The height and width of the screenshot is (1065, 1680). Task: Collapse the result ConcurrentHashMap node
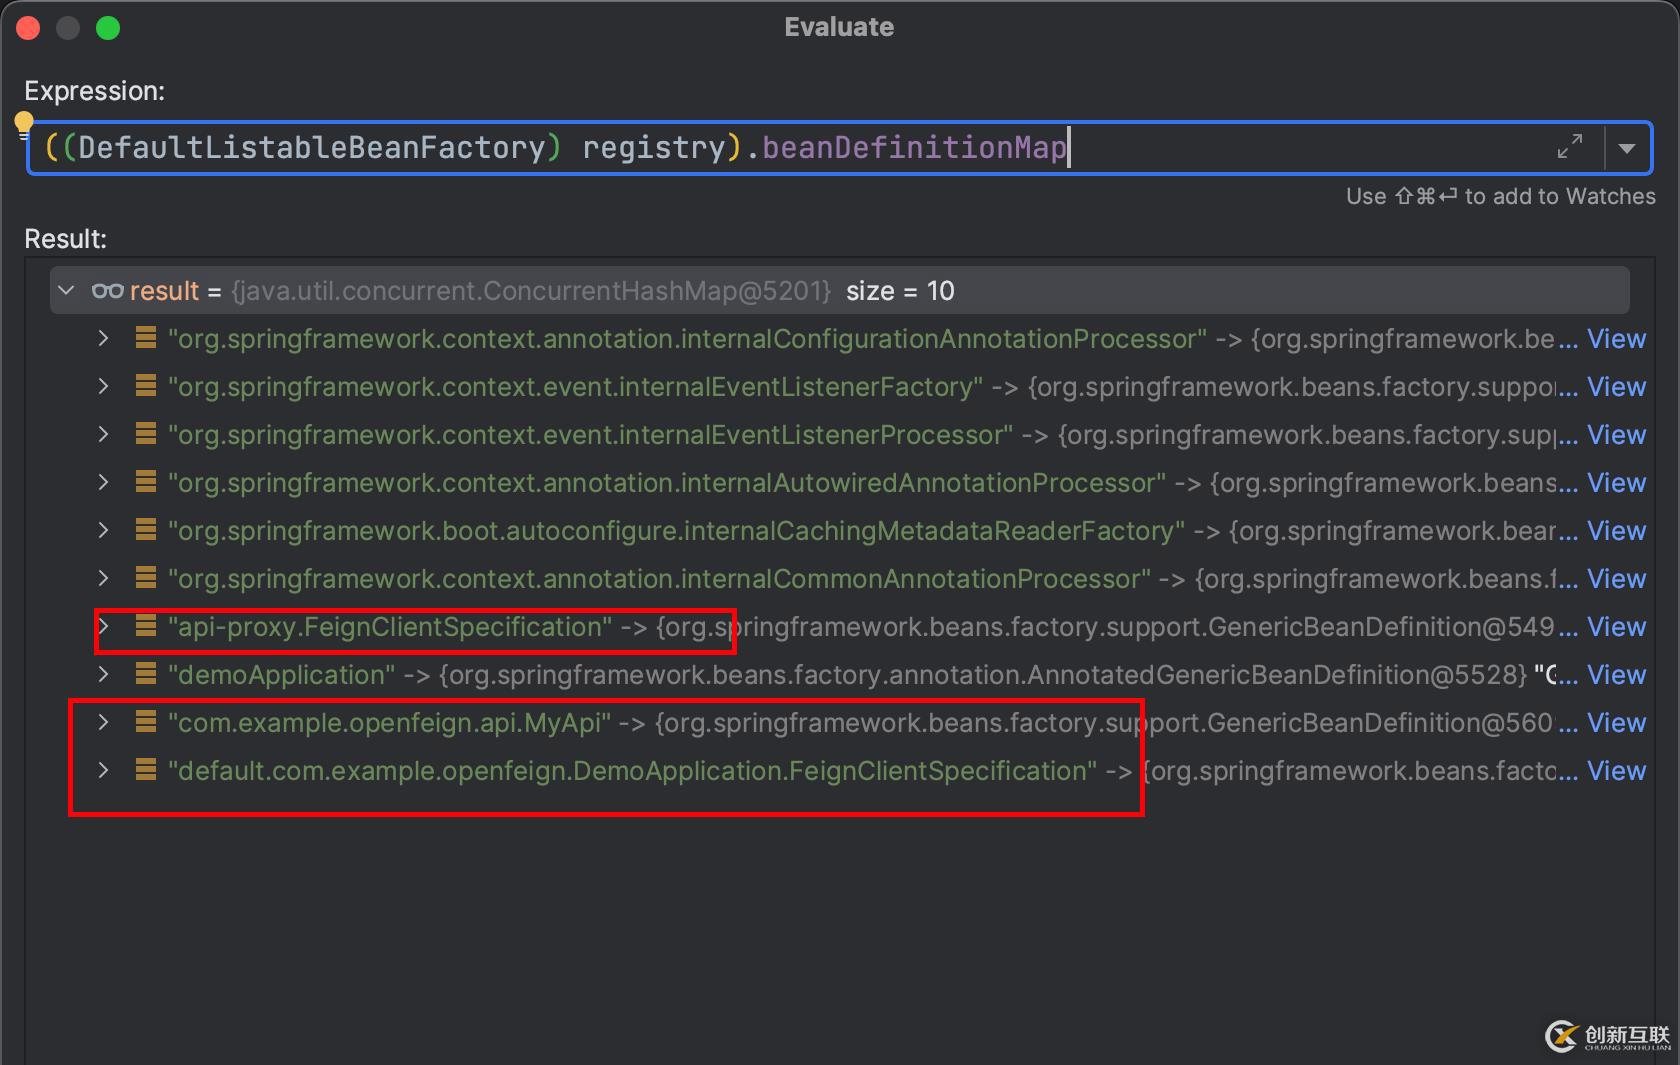(x=66, y=291)
